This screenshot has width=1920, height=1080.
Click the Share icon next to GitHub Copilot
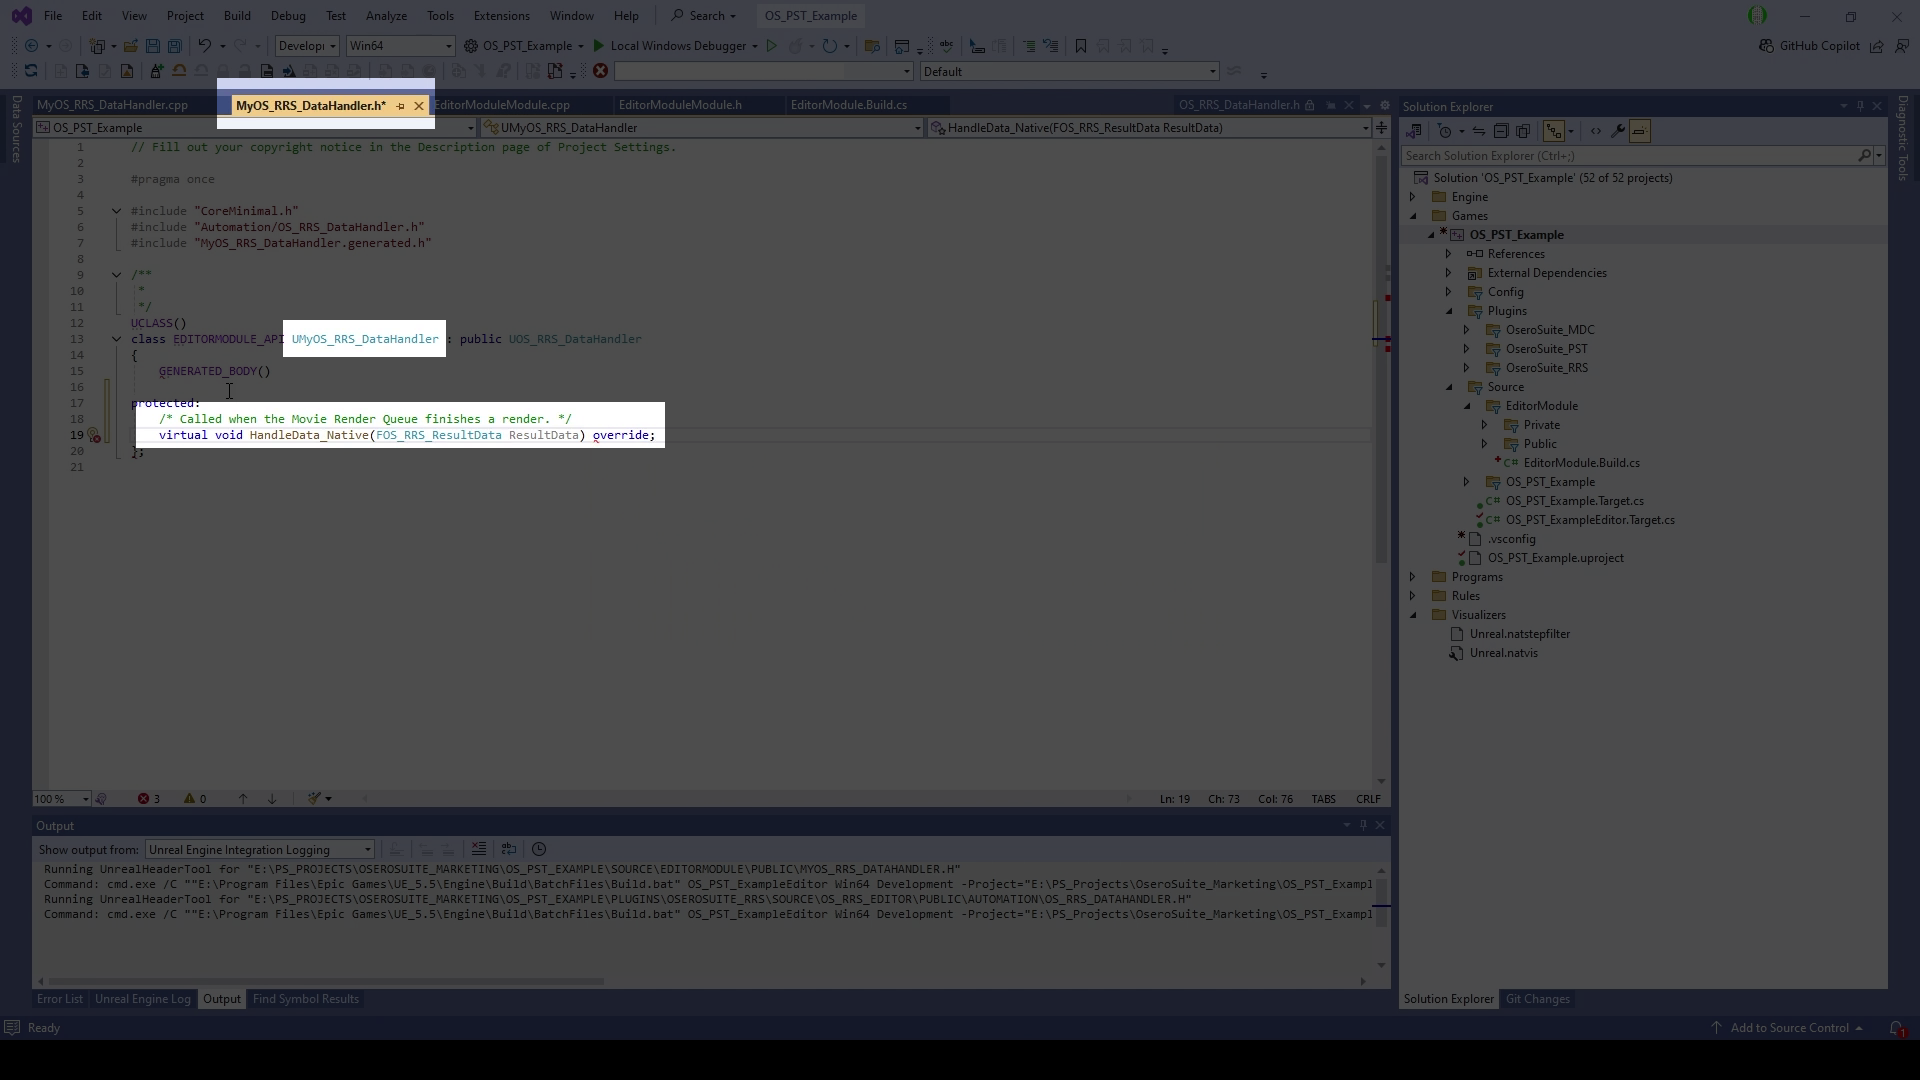pos(1877,46)
